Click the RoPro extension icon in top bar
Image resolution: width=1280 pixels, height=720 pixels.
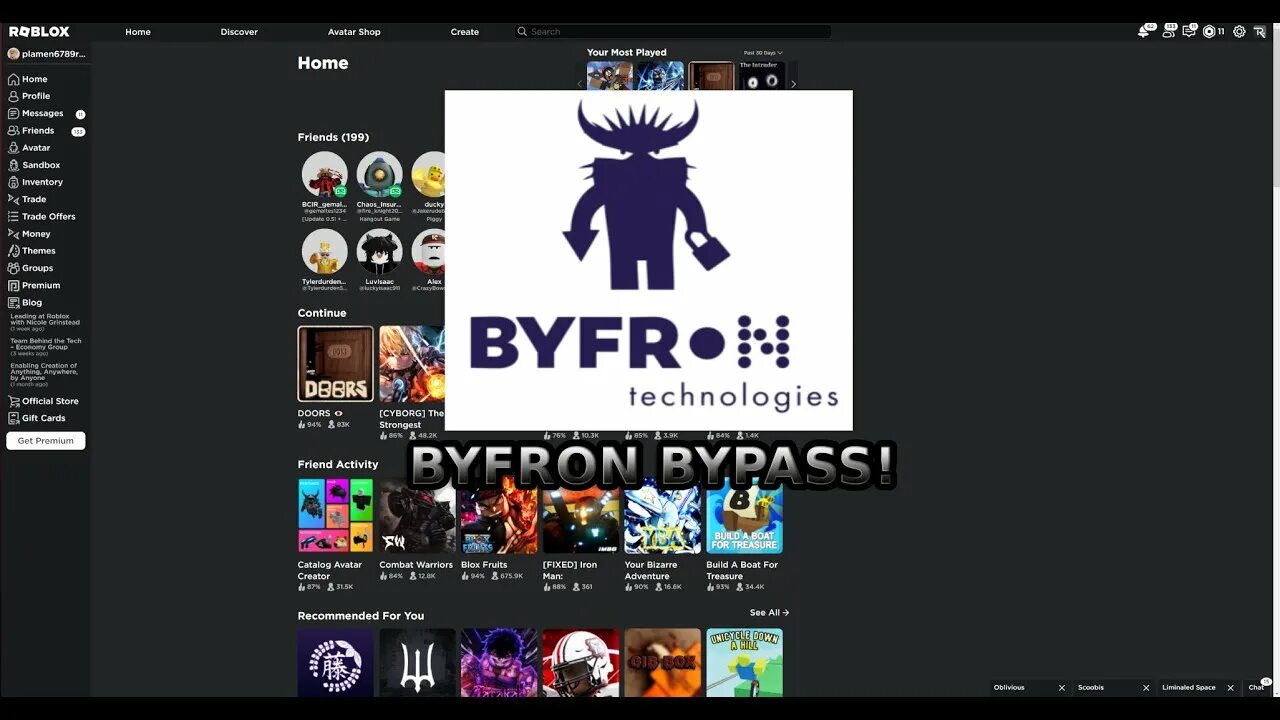1259,32
